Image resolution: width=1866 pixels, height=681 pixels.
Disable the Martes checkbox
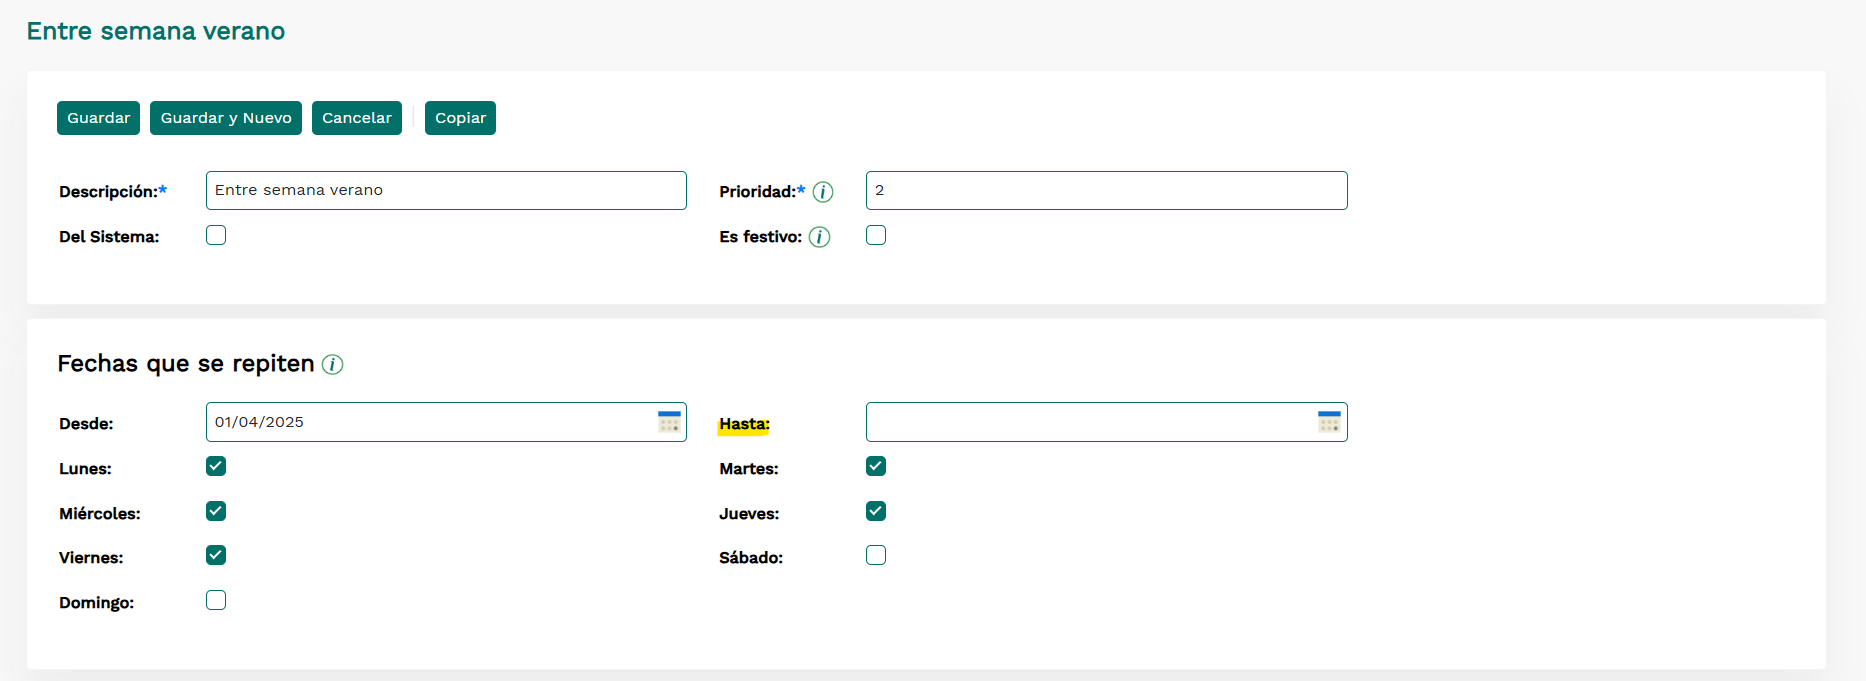(876, 466)
